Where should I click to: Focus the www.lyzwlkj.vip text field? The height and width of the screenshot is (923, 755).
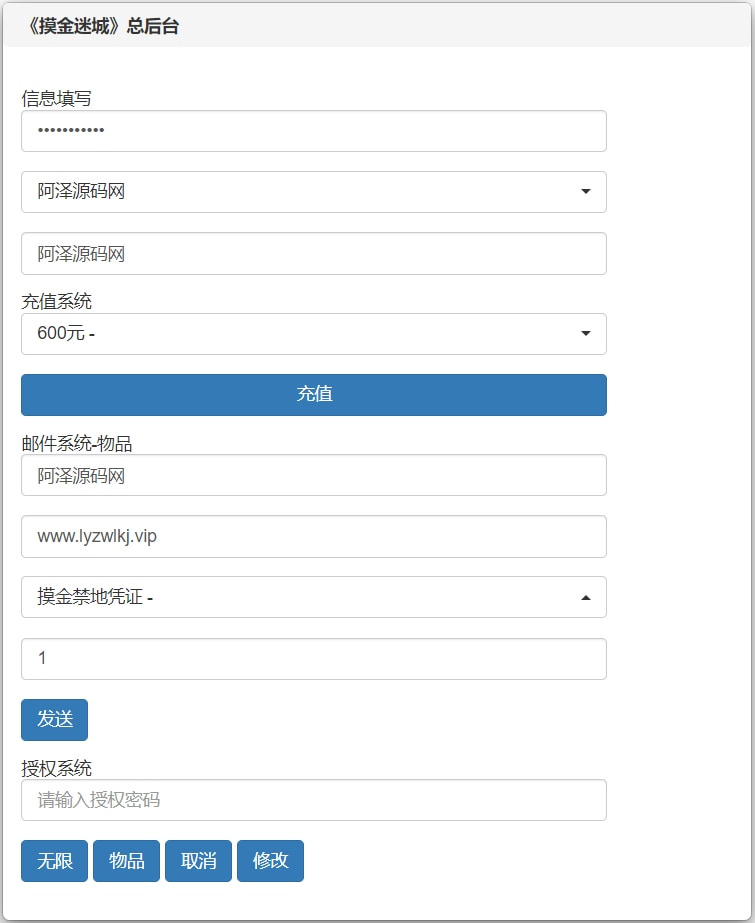tap(313, 537)
